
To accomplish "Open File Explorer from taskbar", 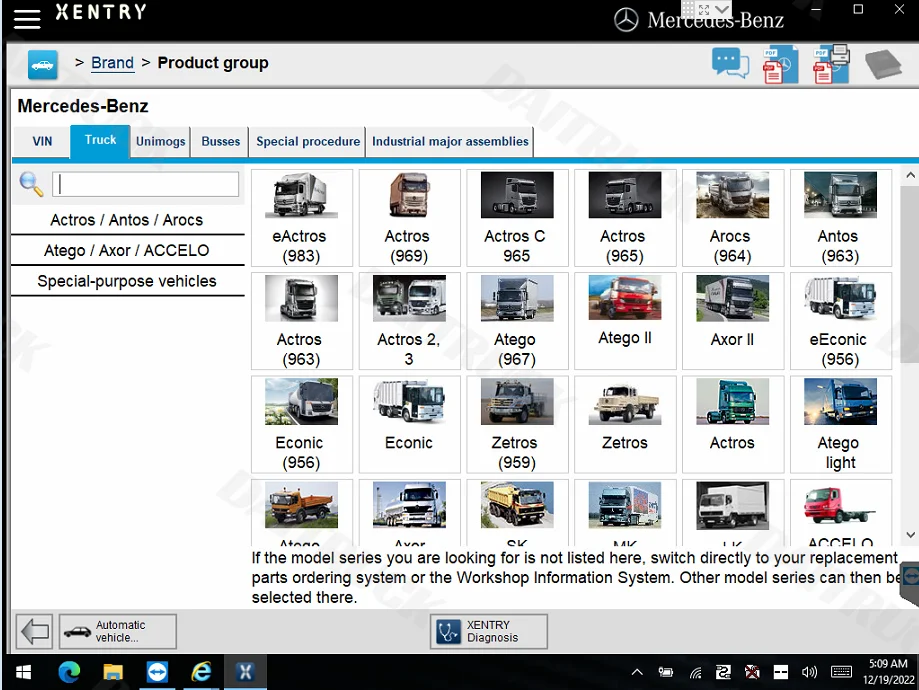I will click(113, 672).
